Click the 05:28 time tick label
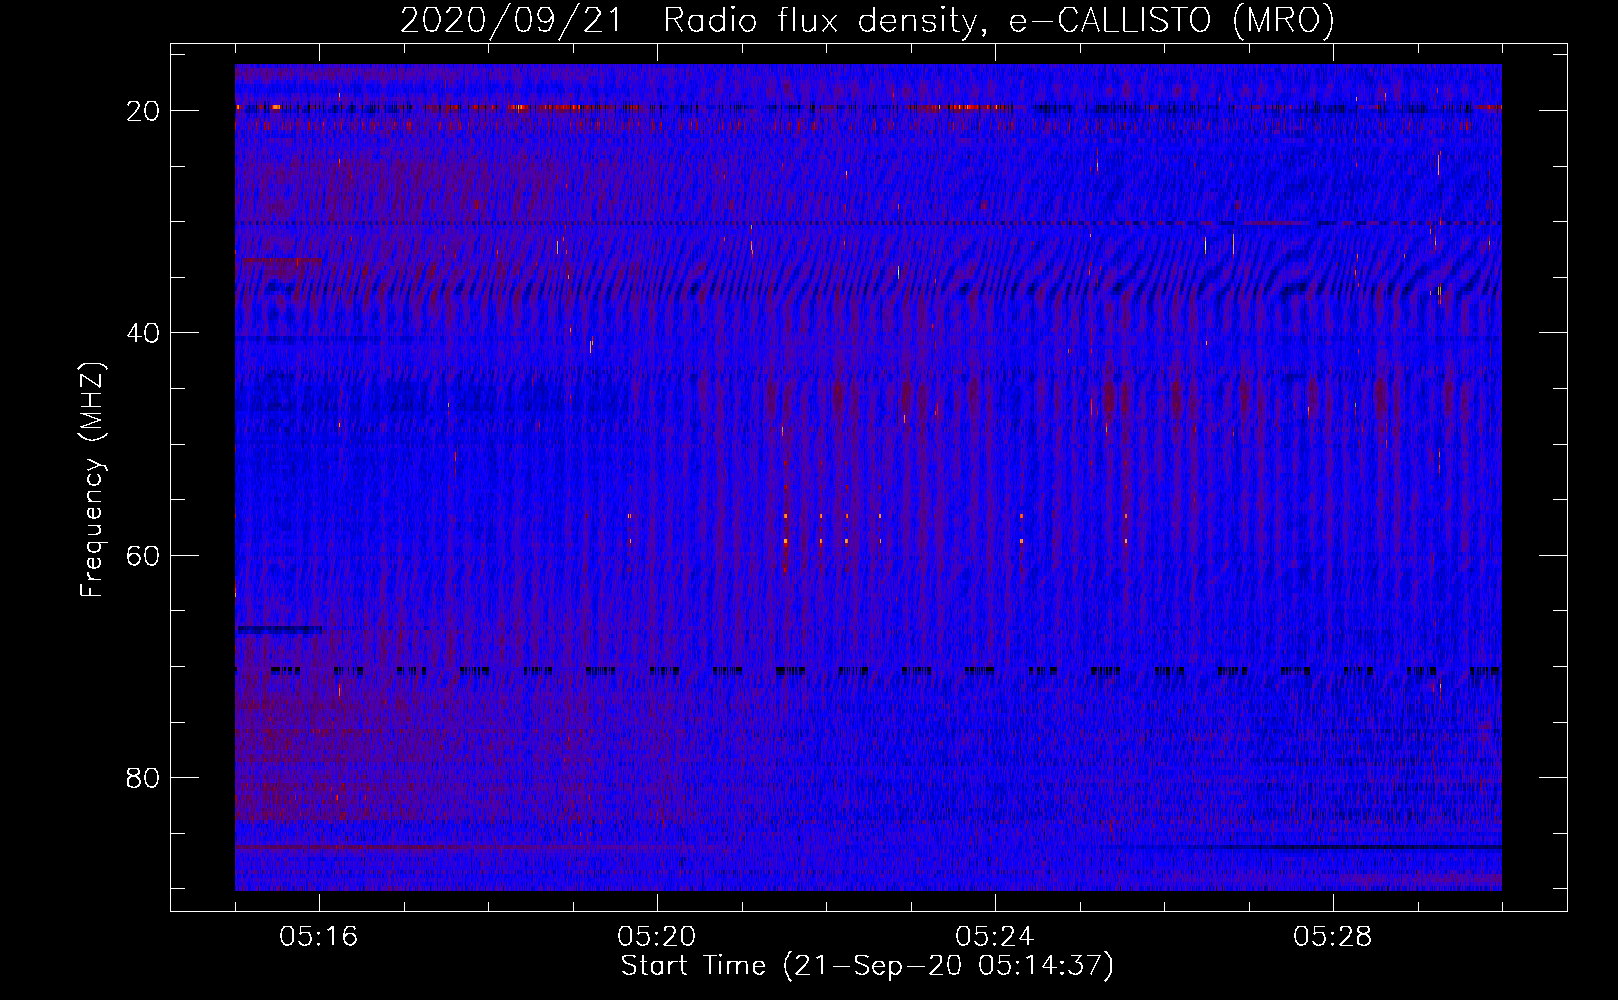The width and height of the screenshot is (1618, 1000). point(1333,937)
